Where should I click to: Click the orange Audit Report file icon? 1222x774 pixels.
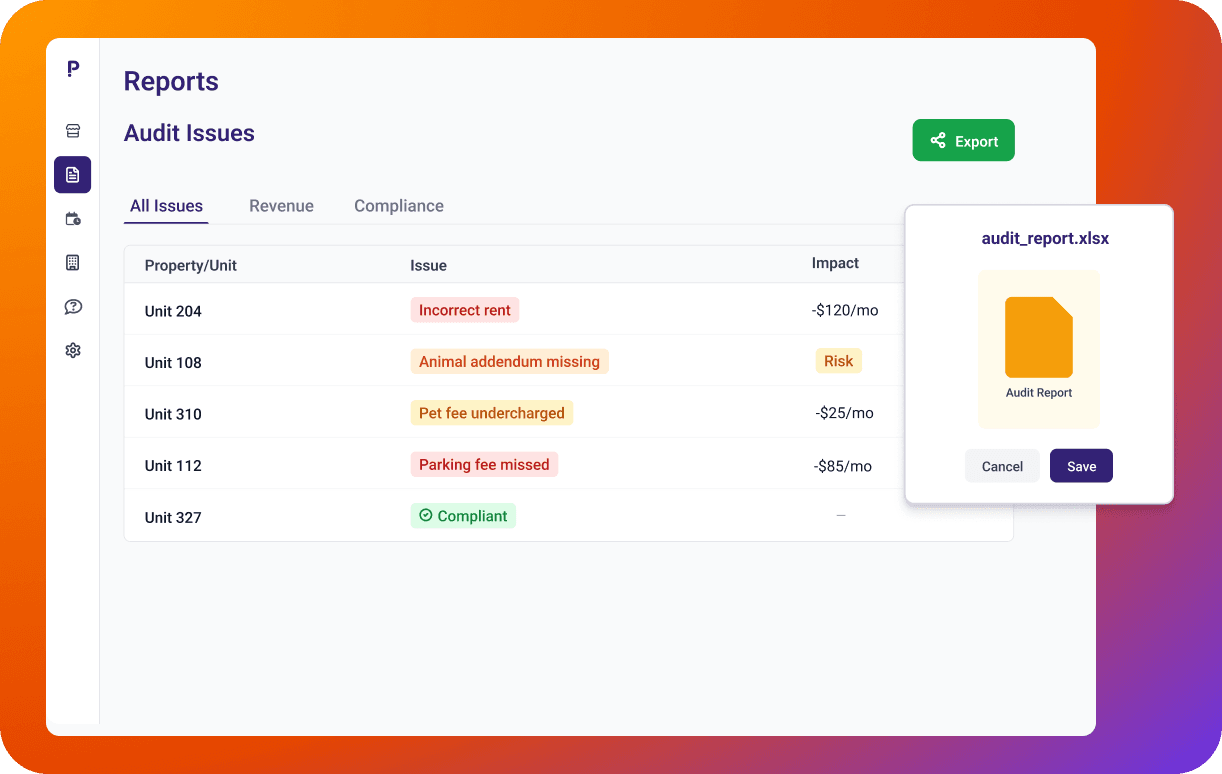[1039, 337]
